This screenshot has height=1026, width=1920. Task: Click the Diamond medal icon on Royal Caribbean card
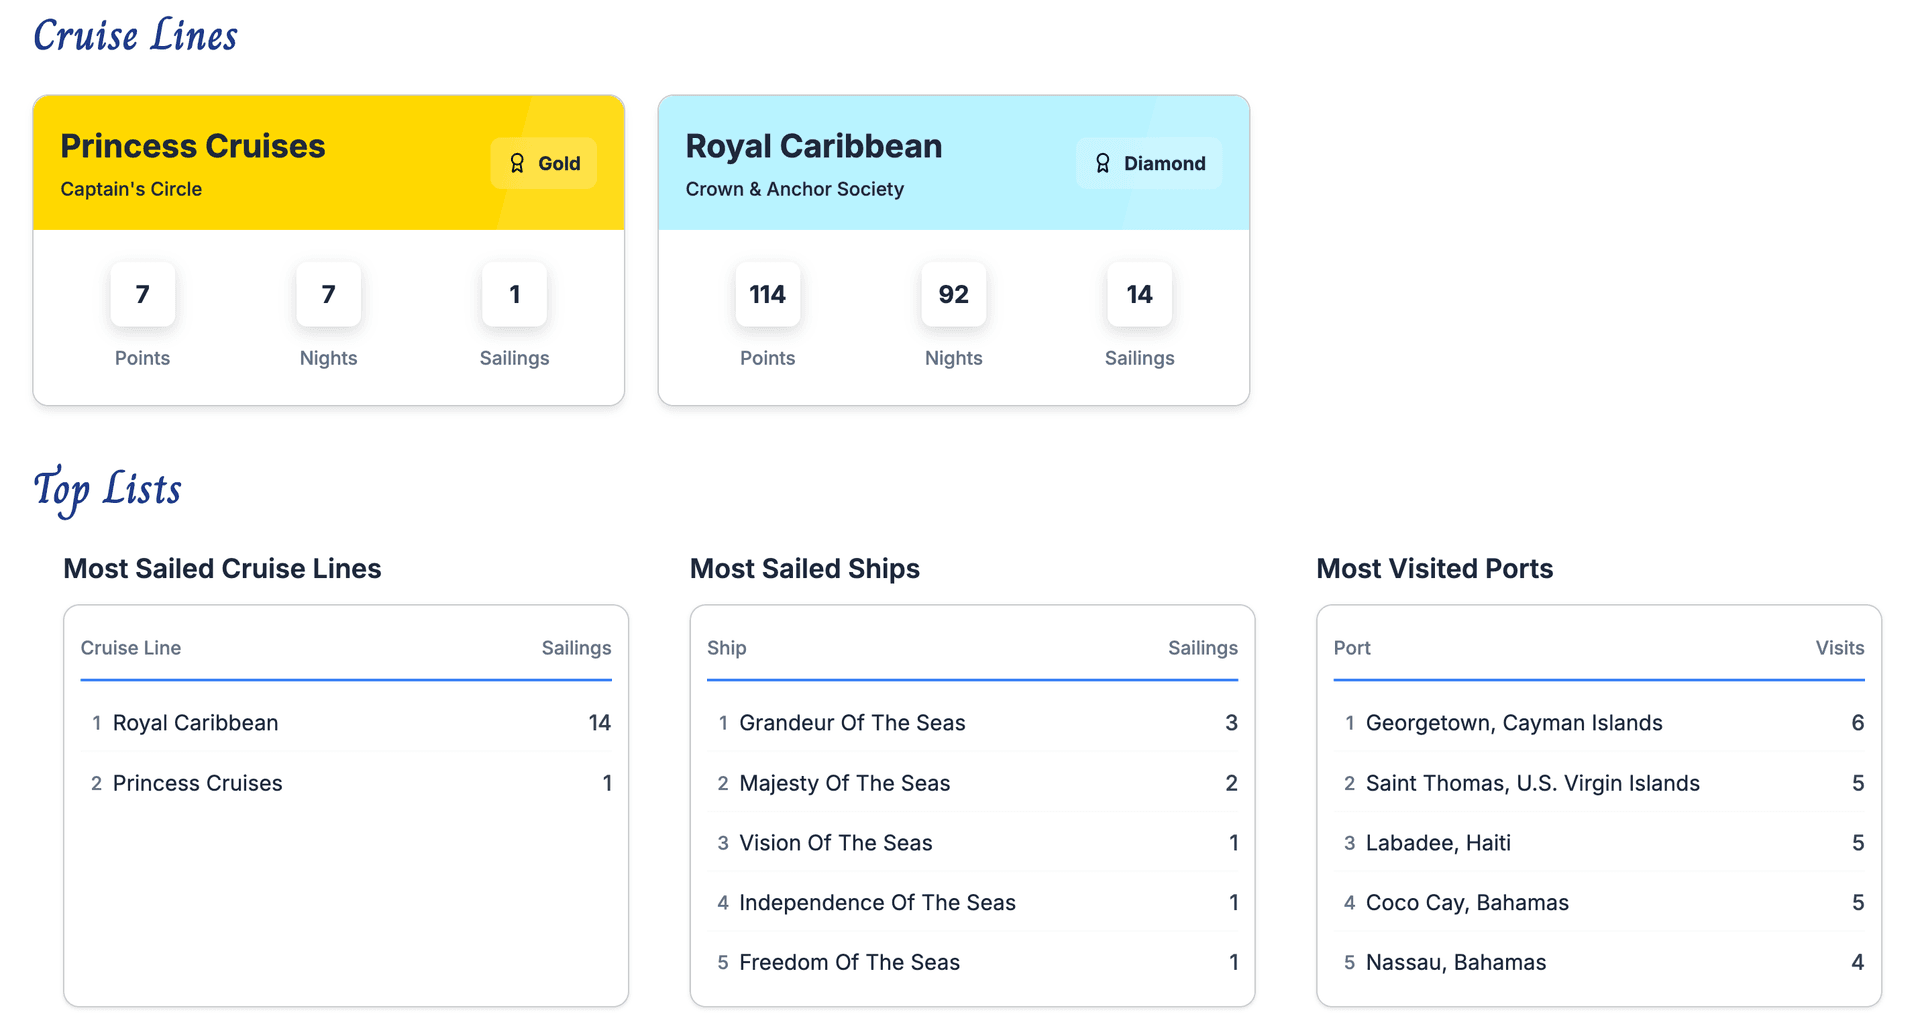pos(1102,163)
